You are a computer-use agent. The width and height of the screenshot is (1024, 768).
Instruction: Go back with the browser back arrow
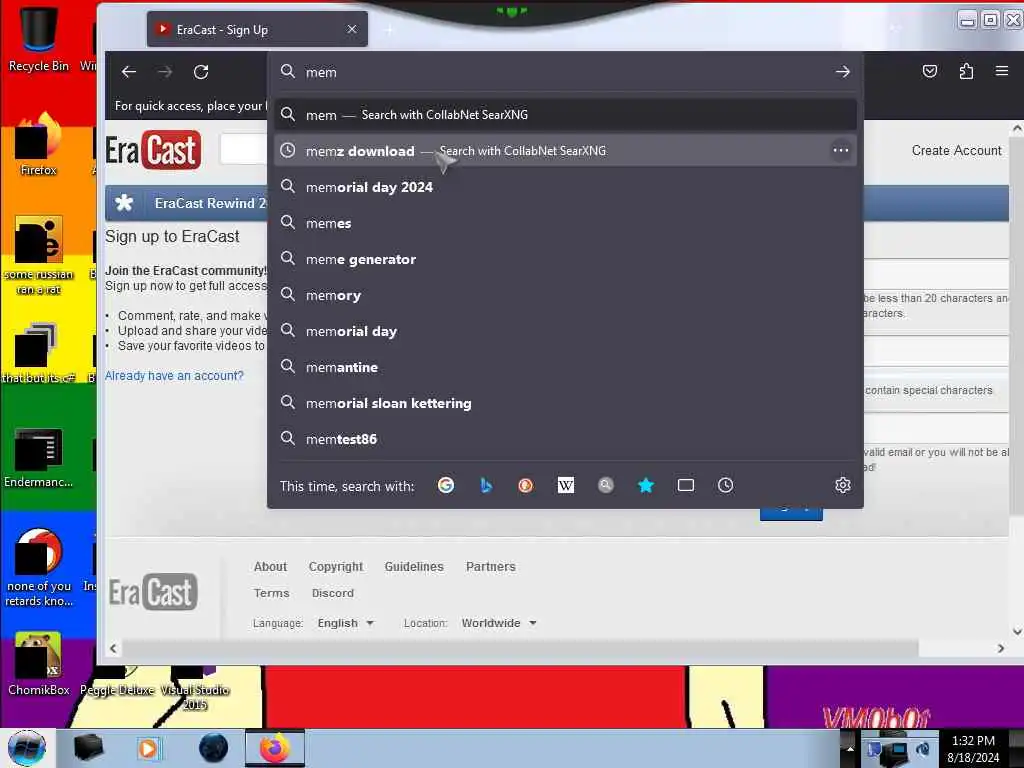(x=129, y=72)
